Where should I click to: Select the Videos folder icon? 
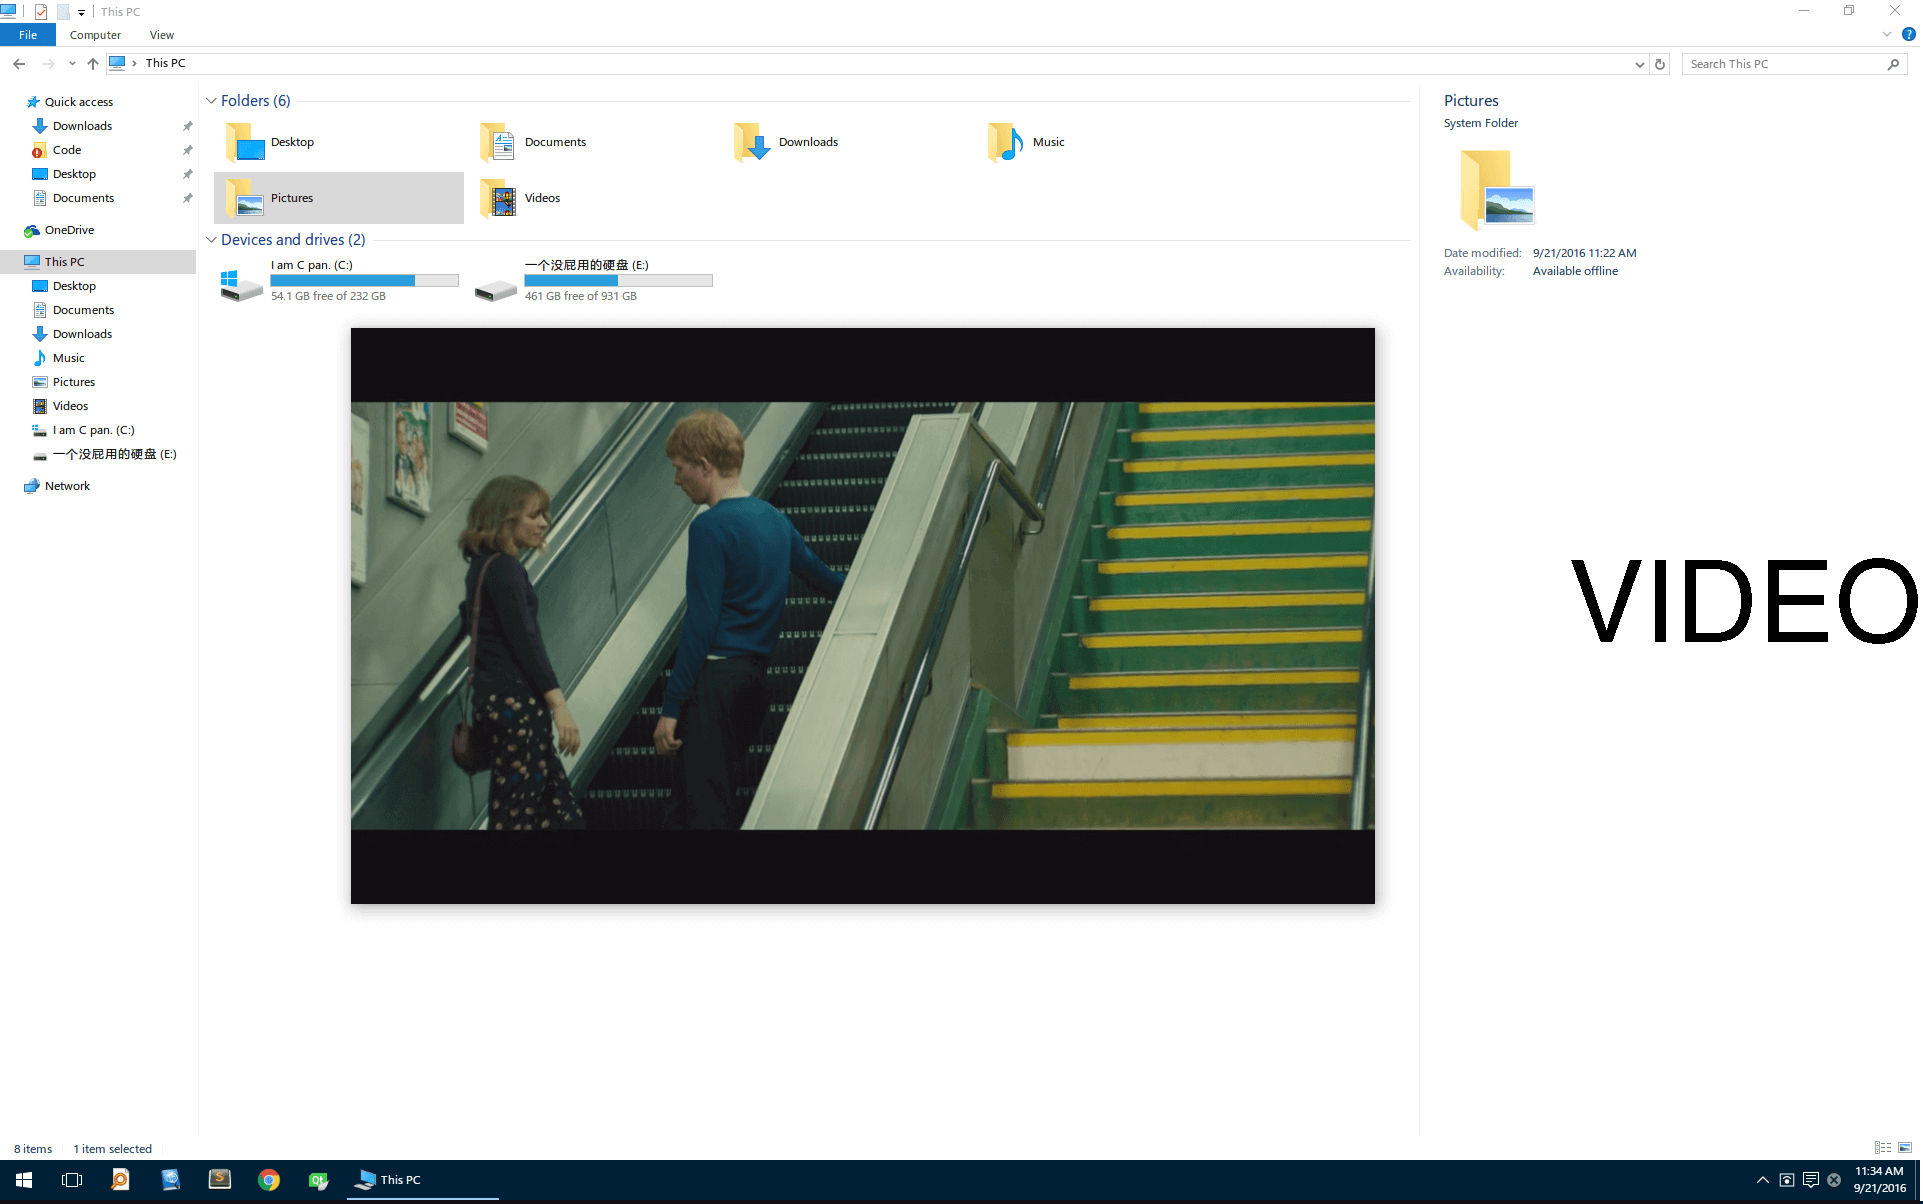click(499, 199)
